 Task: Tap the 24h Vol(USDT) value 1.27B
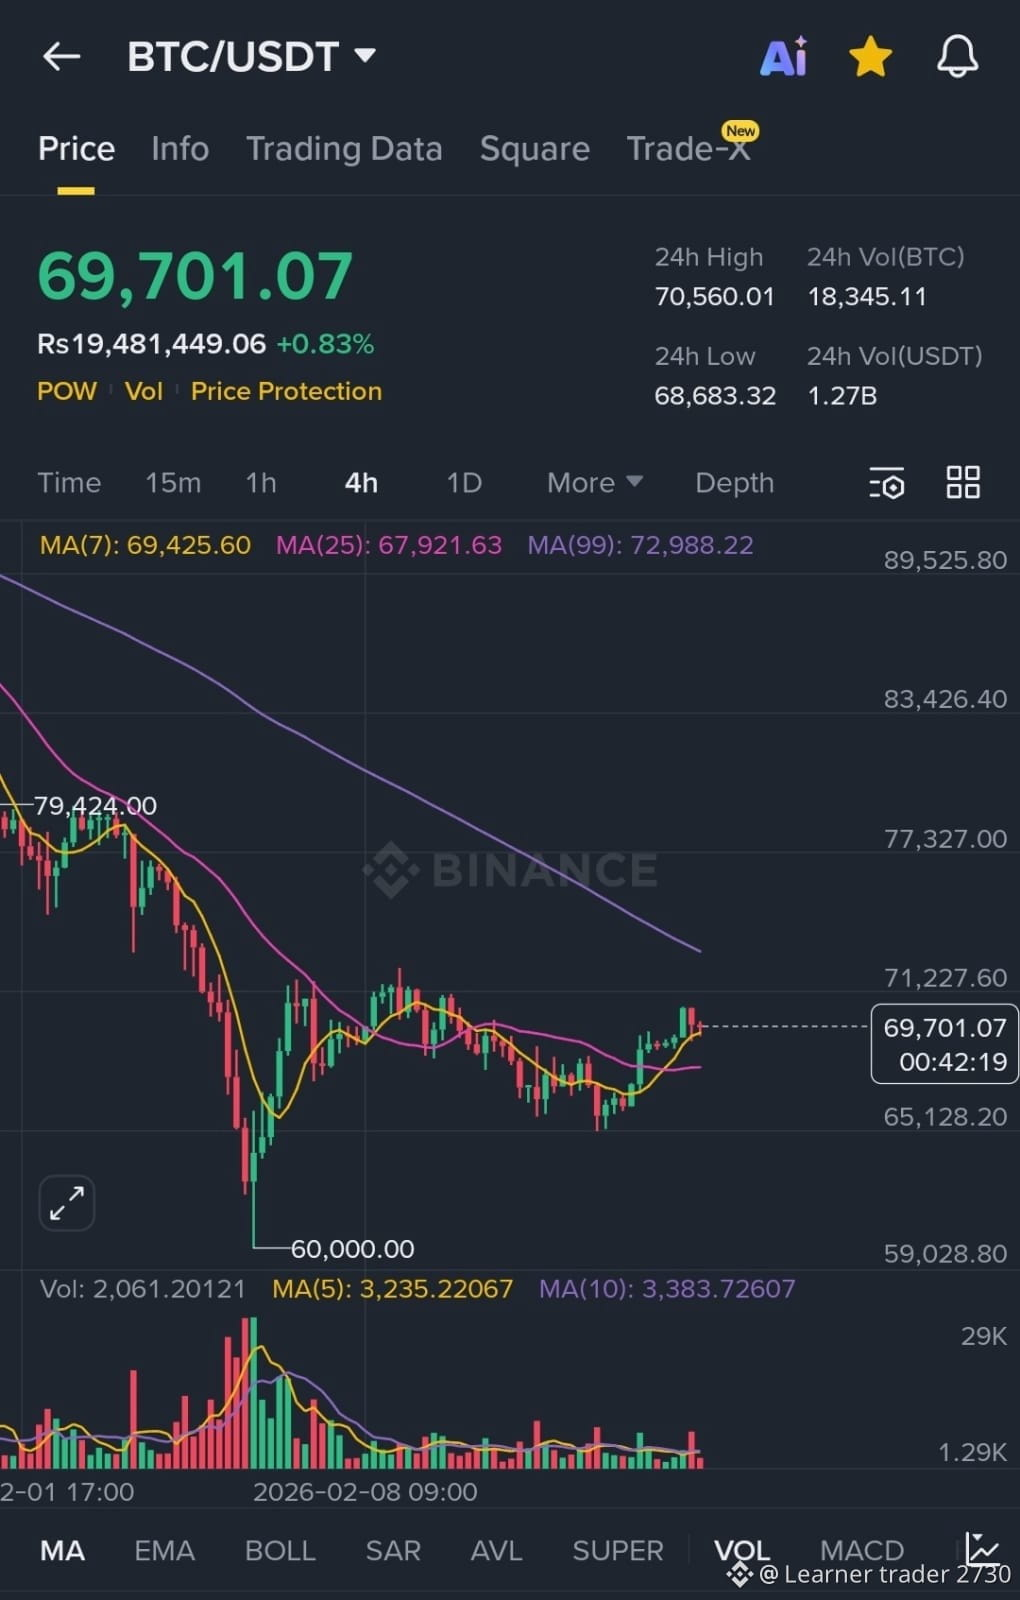[x=842, y=396]
